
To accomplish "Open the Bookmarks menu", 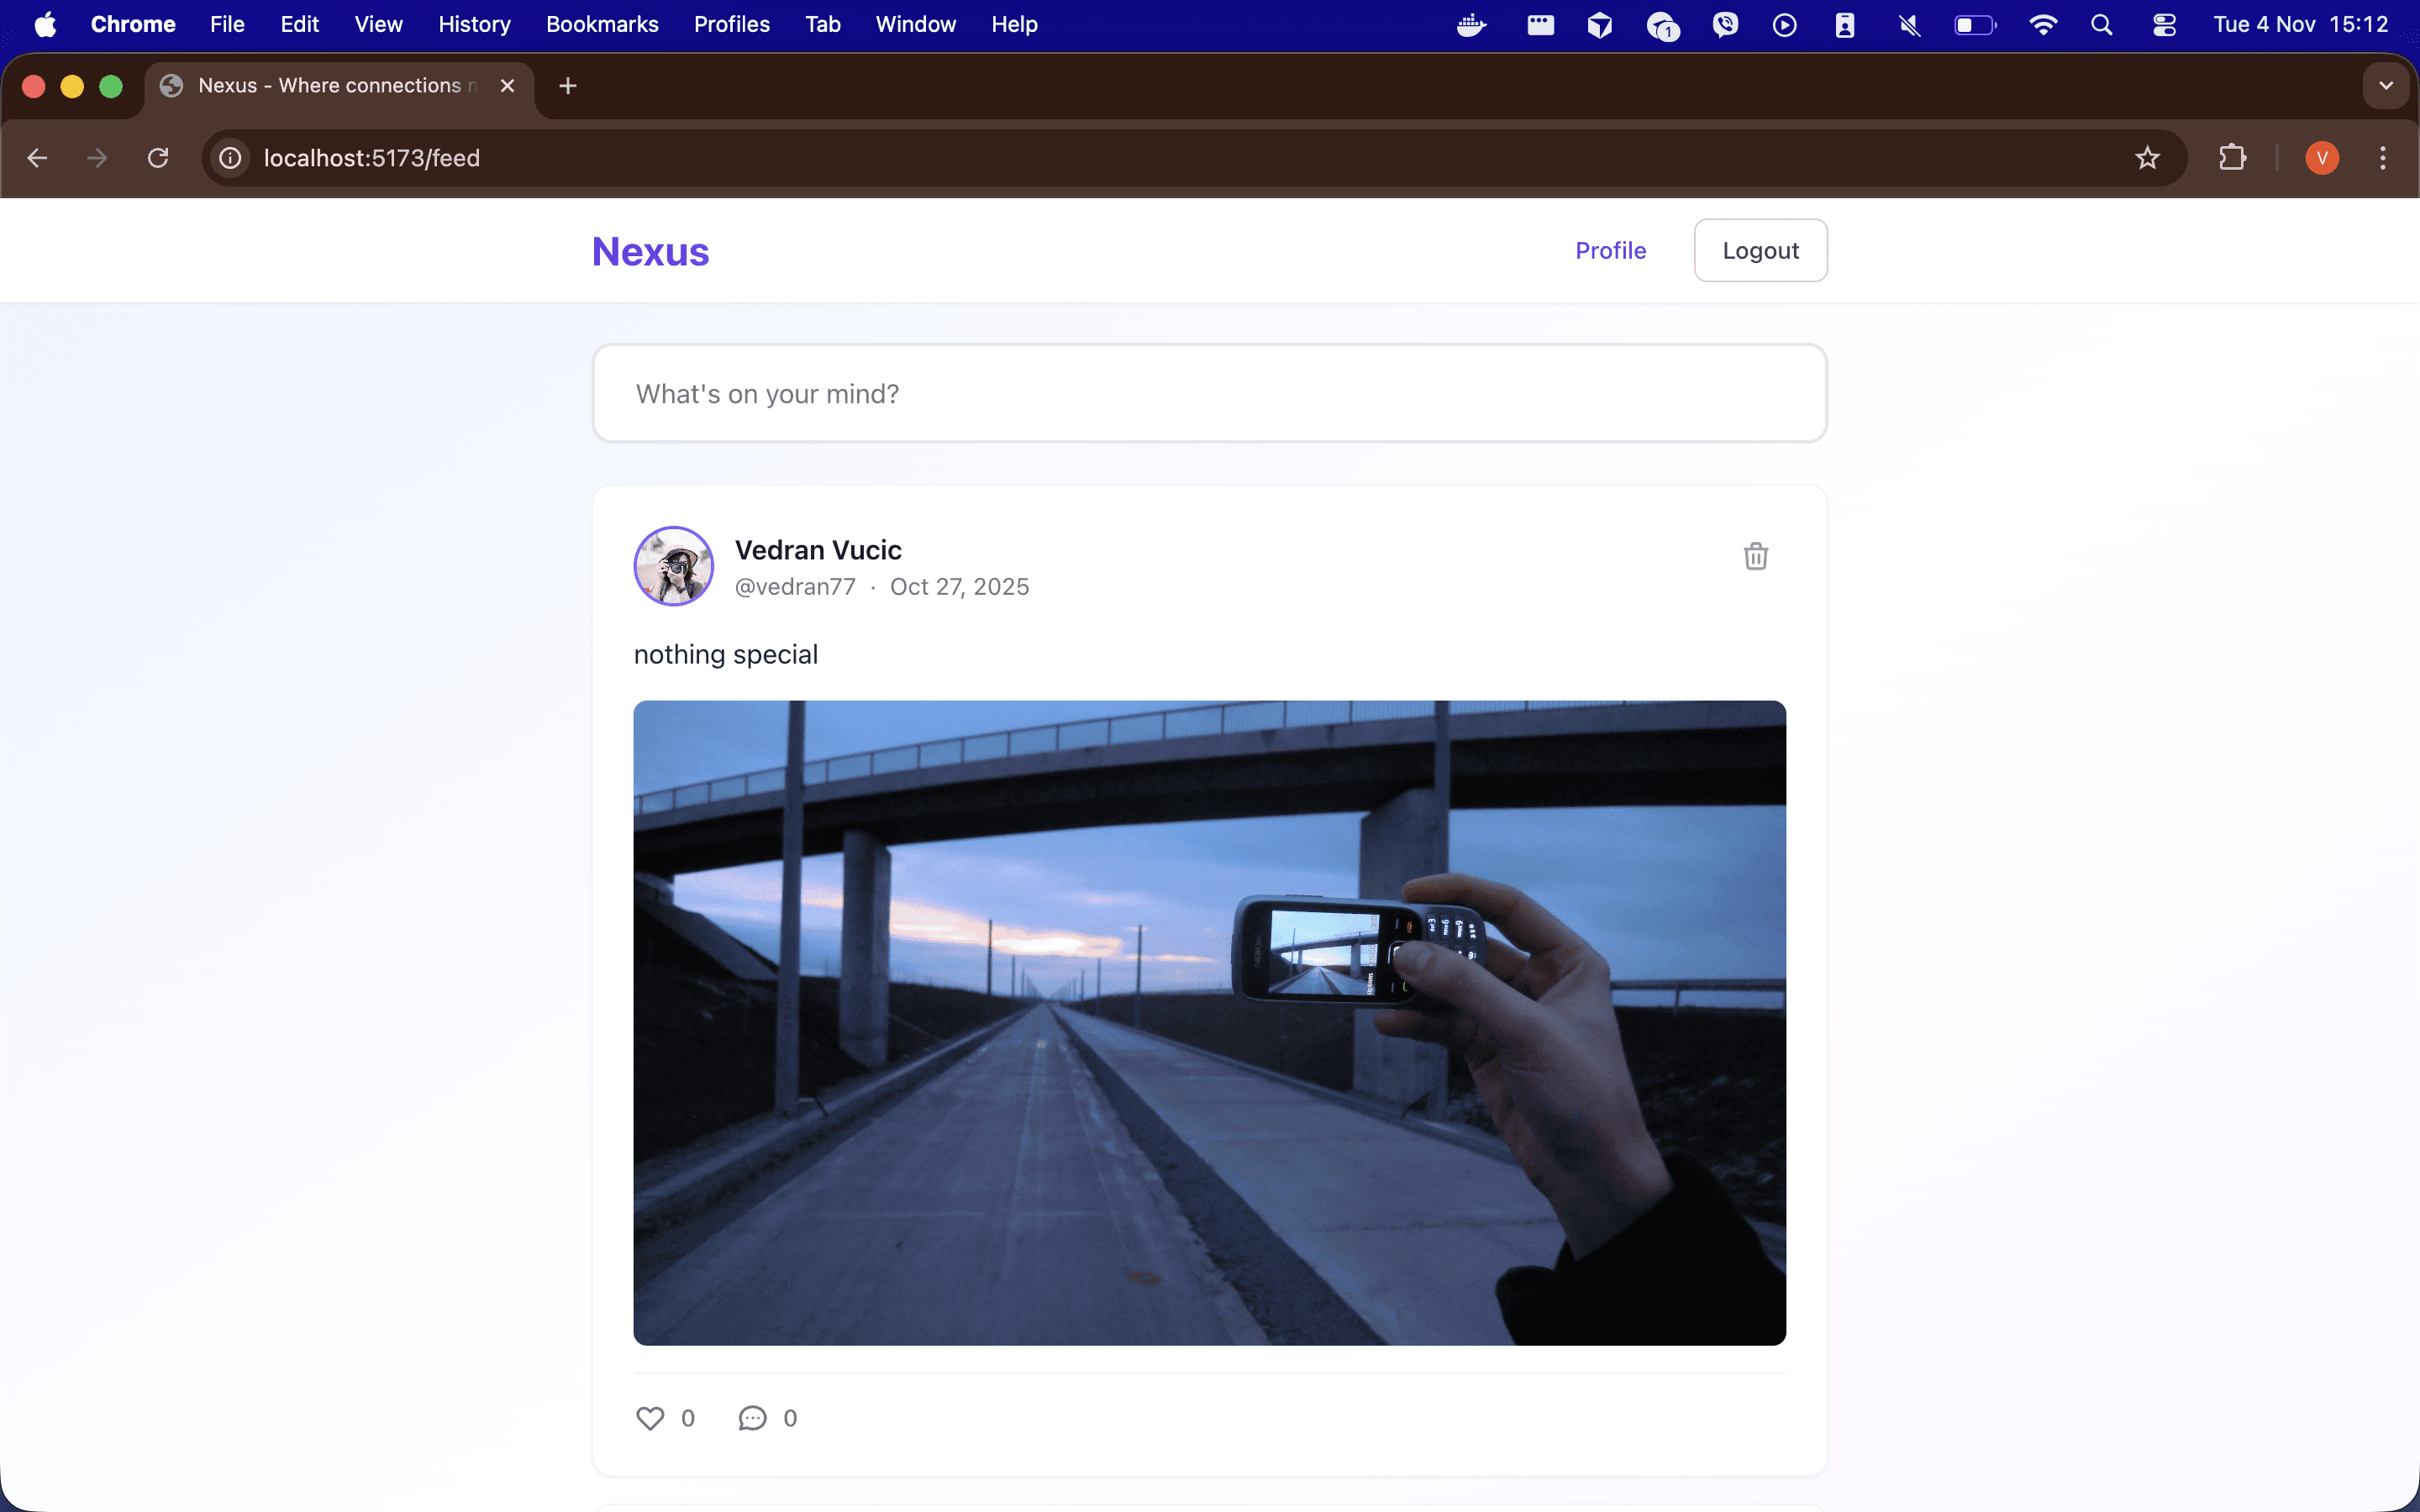I will coord(602,24).
